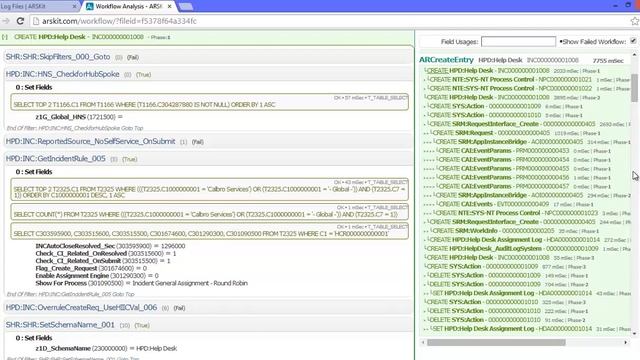The width and height of the screenshot is (640, 360).
Task: Click the Flag_Create_Request field line
Action: coord(91,268)
